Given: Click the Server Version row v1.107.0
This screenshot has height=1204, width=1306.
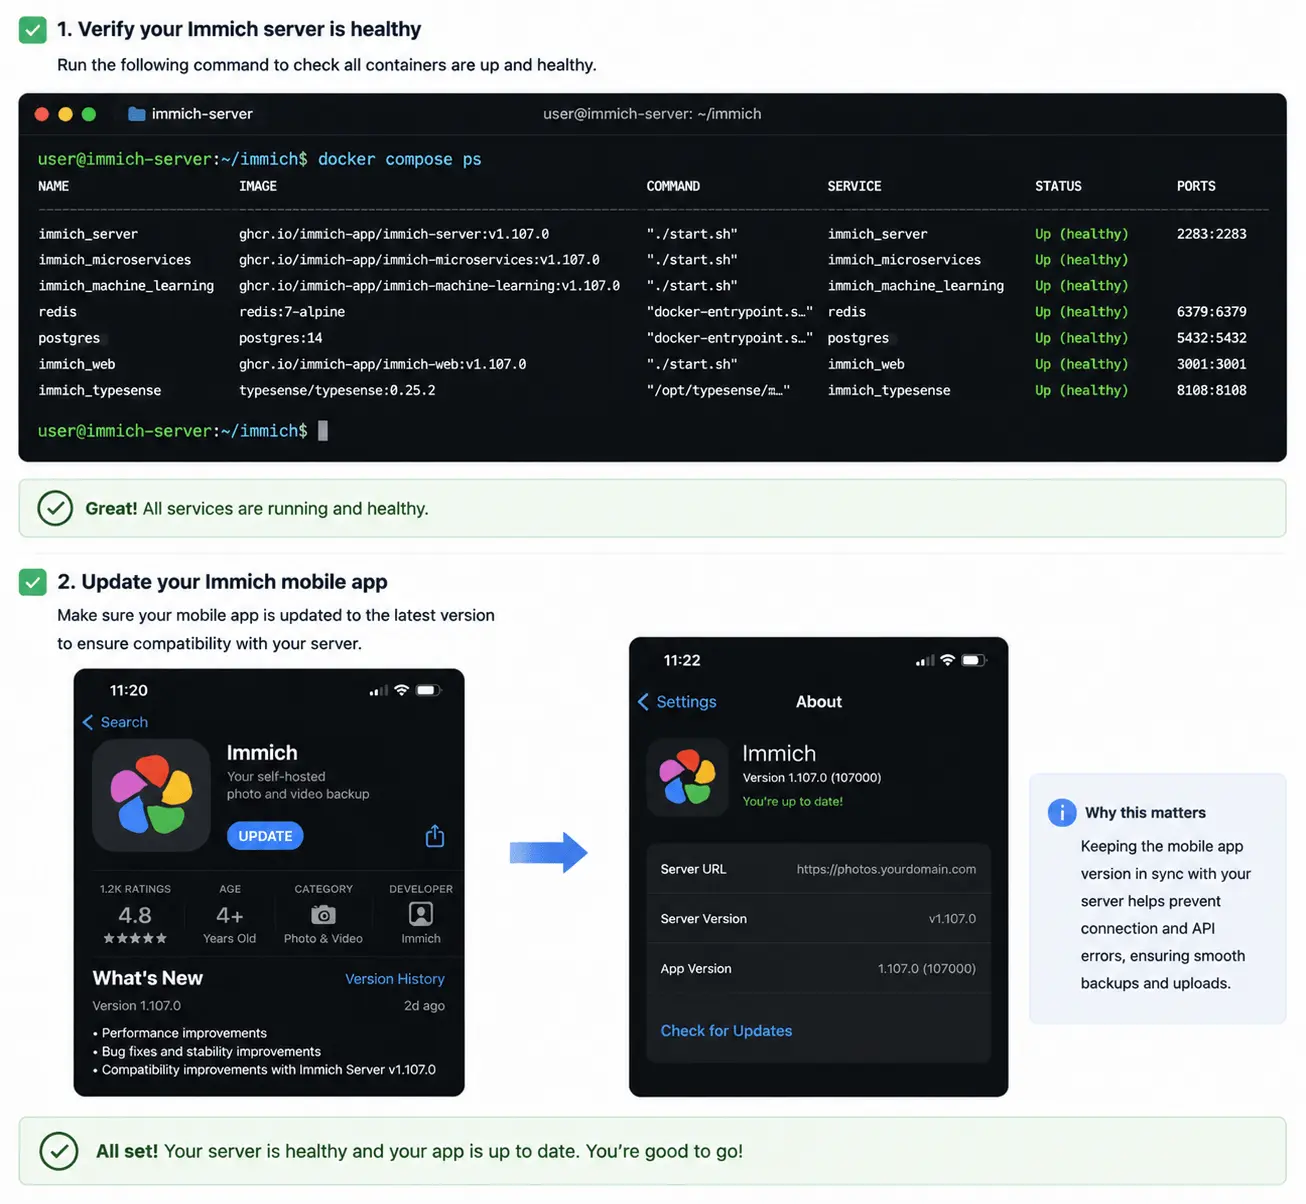Looking at the screenshot, I should pyautogui.click(x=819, y=919).
